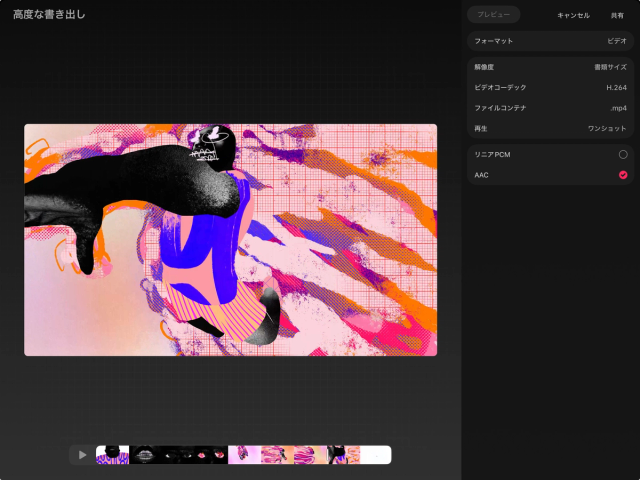
Task: Cancel export with キャンセル
Action: (x=573, y=16)
